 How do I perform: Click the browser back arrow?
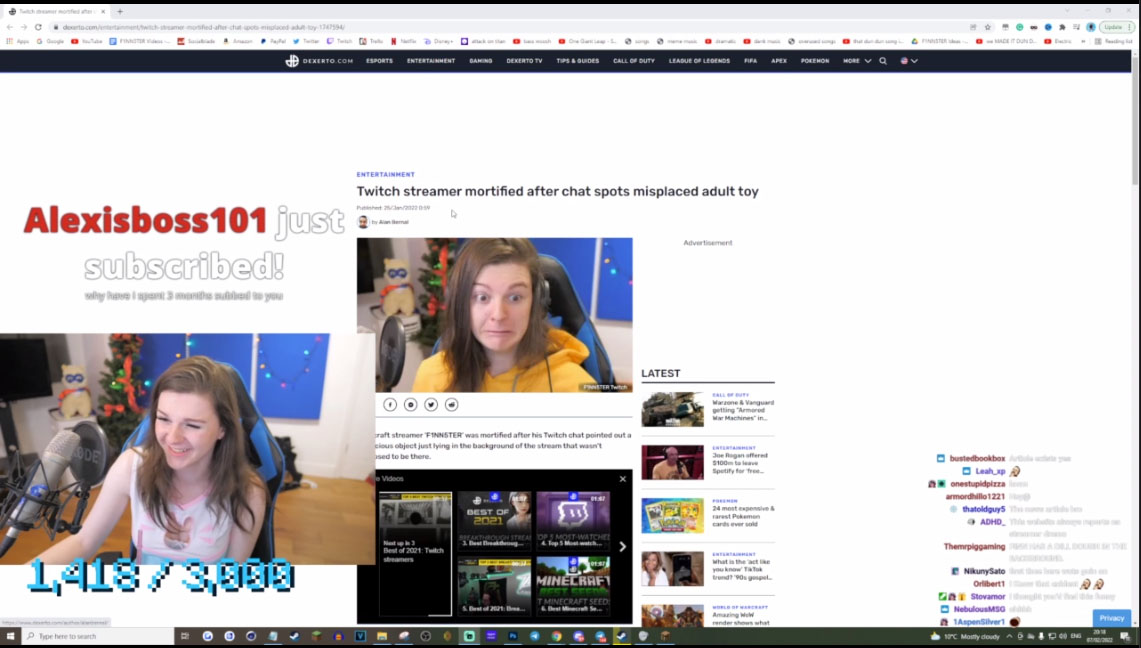tap(9, 27)
